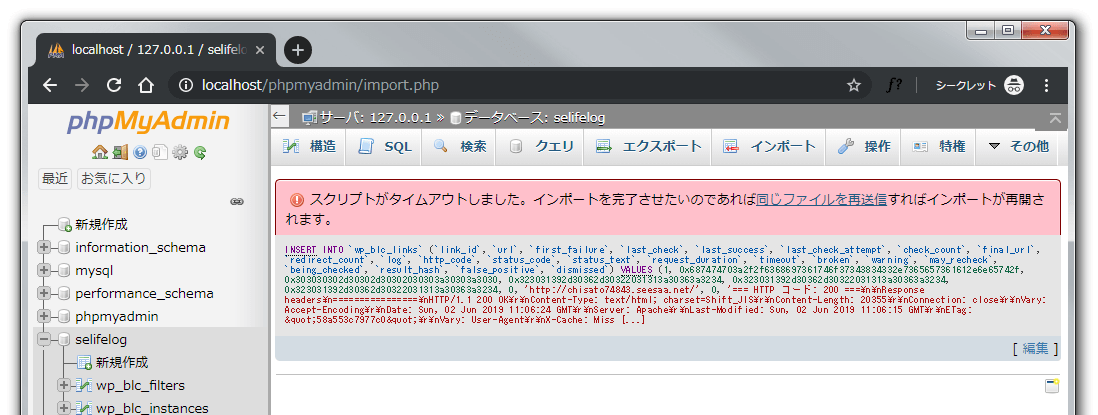
Task: Select the お気に入り favorites tab in sidebar
Action: pyautogui.click(x=113, y=179)
